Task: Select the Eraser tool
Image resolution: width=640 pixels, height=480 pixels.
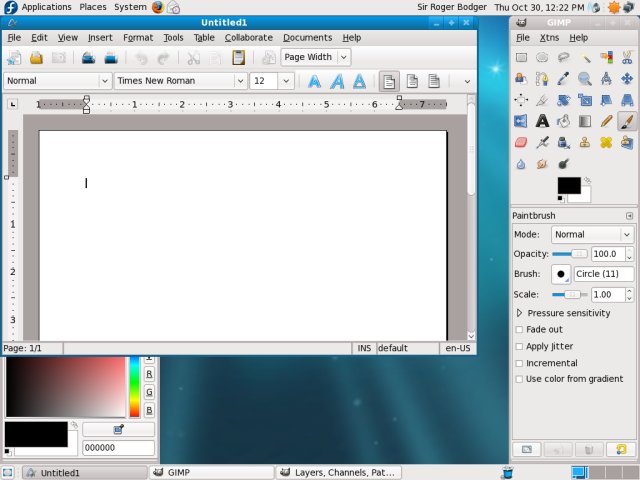Action: click(521, 142)
